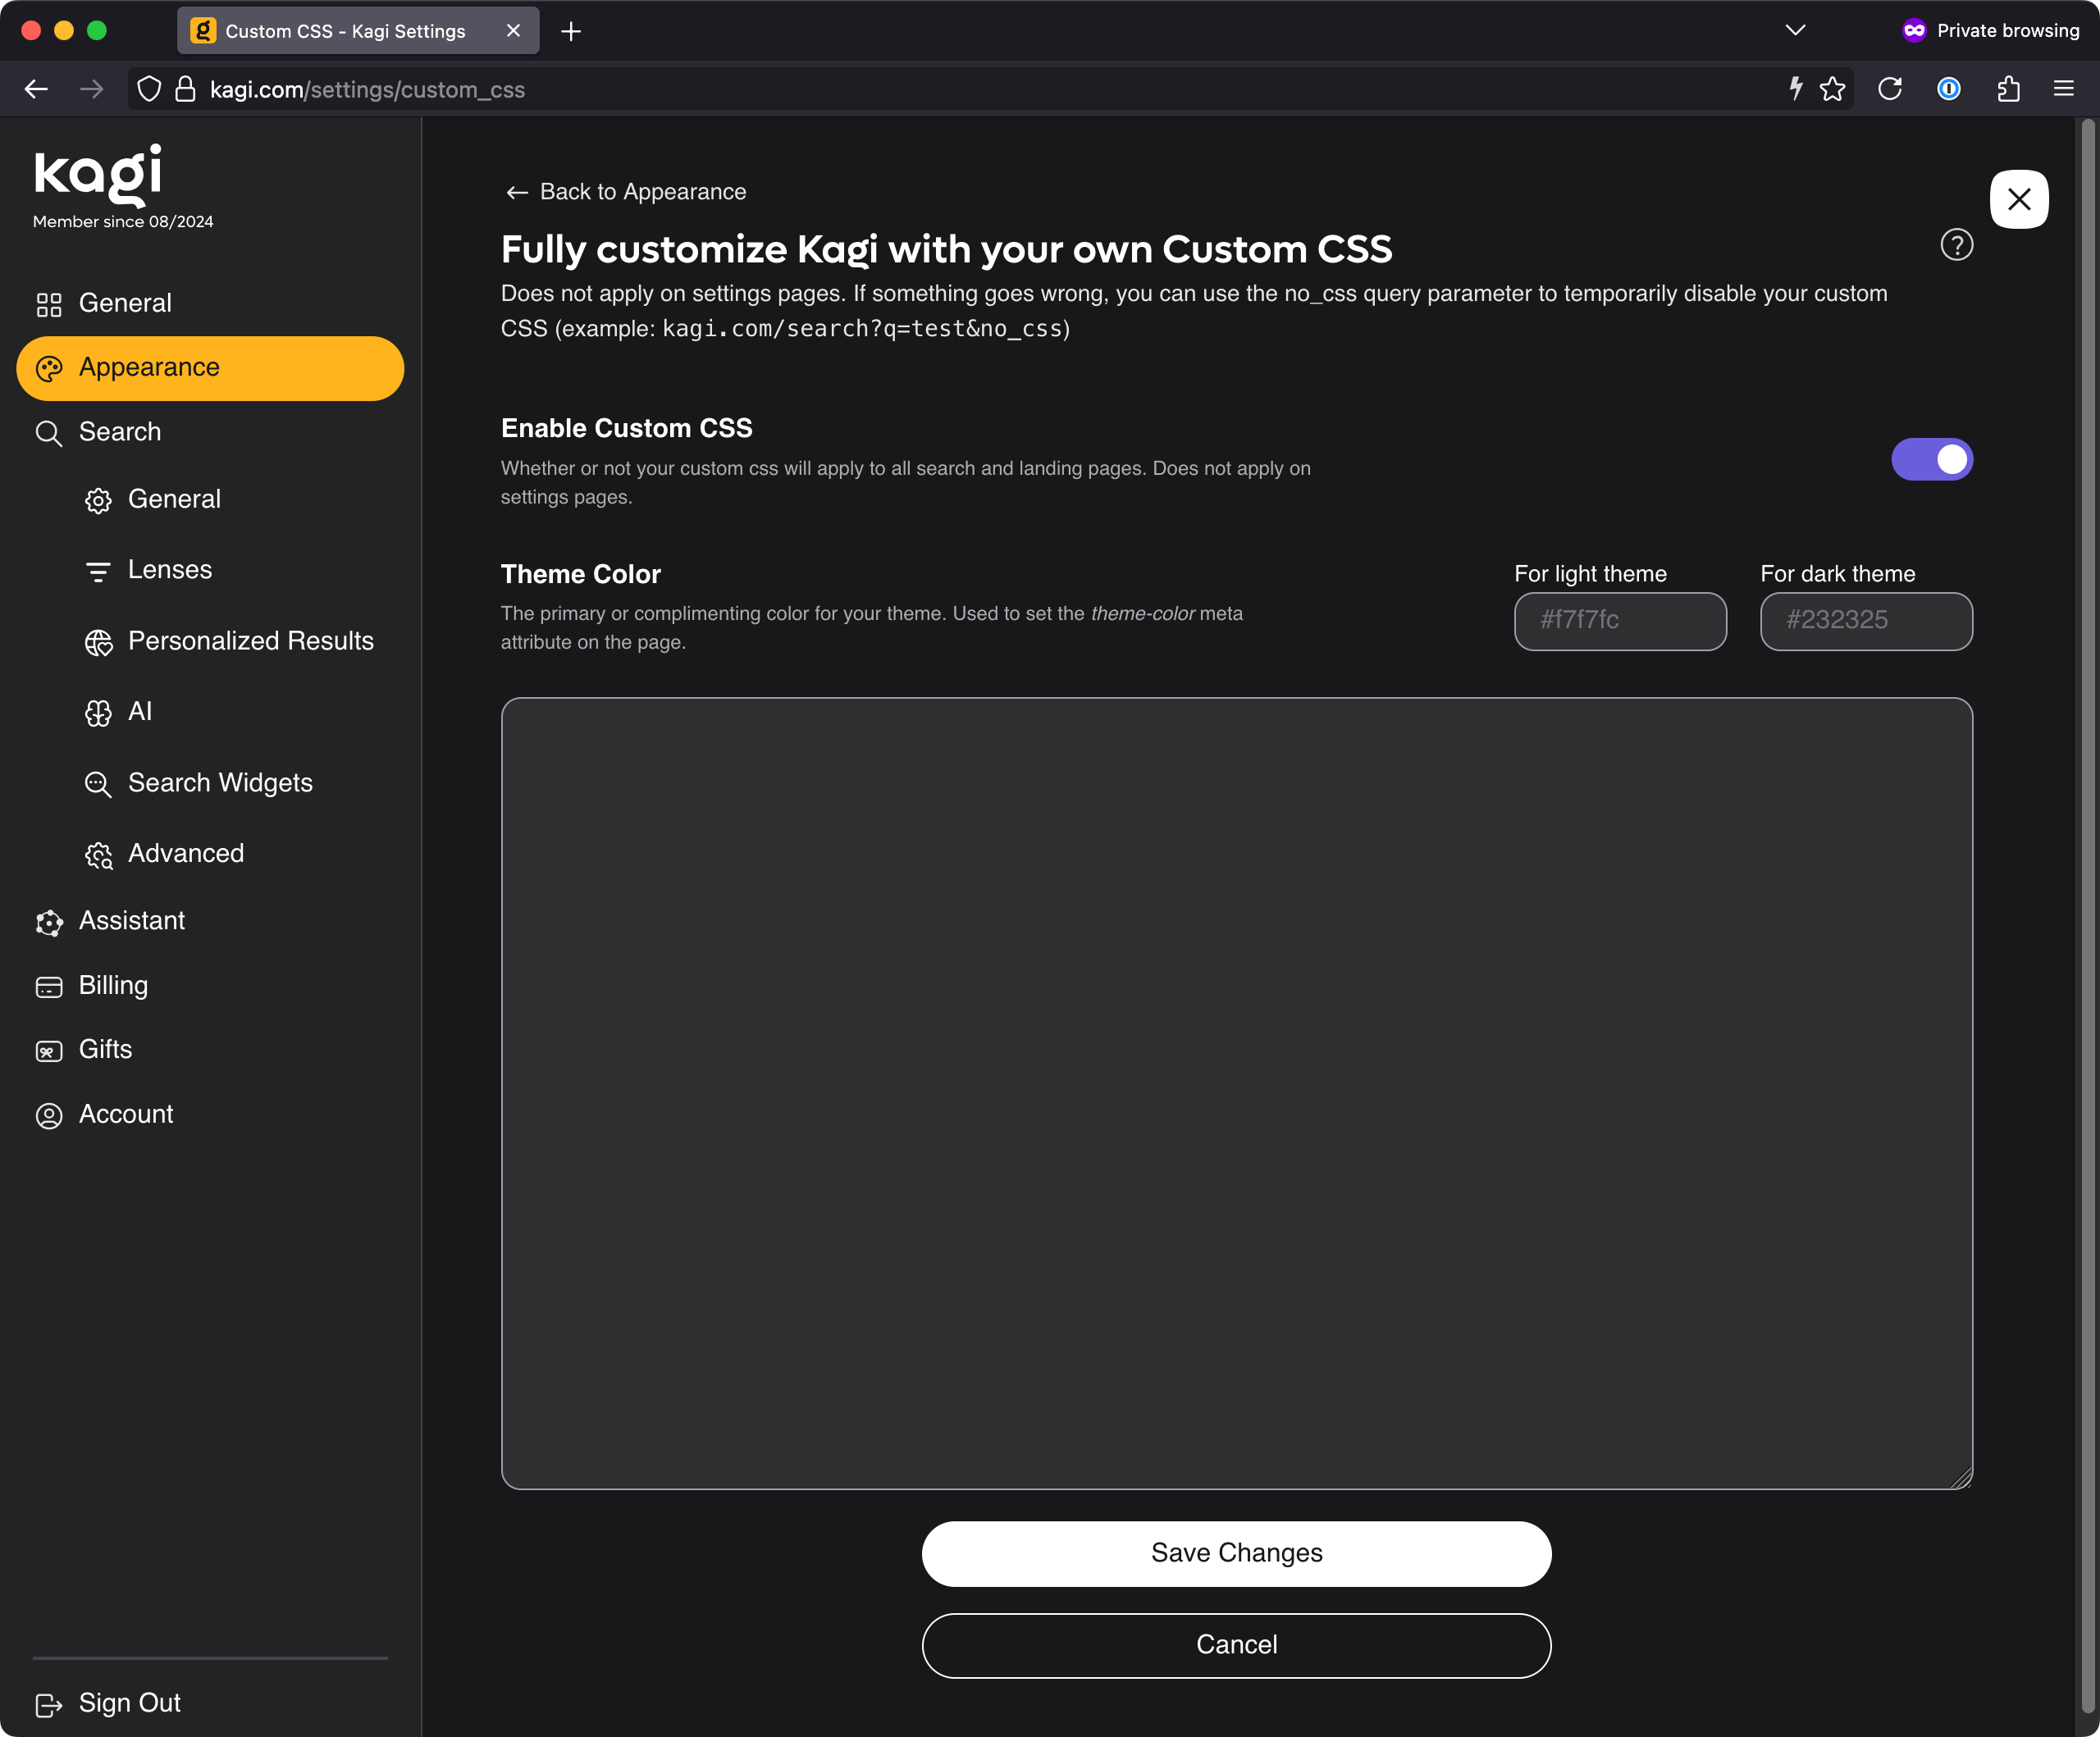
Task: Click the Billing card icon
Action: pyautogui.click(x=49, y=987)
